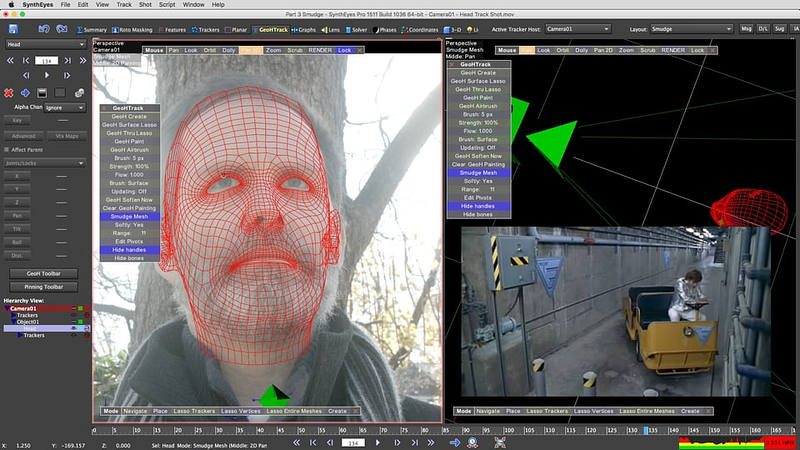Click the GeoH Toolbar button
The height and width of the screenshot is (450, 800).
(44, 272)
